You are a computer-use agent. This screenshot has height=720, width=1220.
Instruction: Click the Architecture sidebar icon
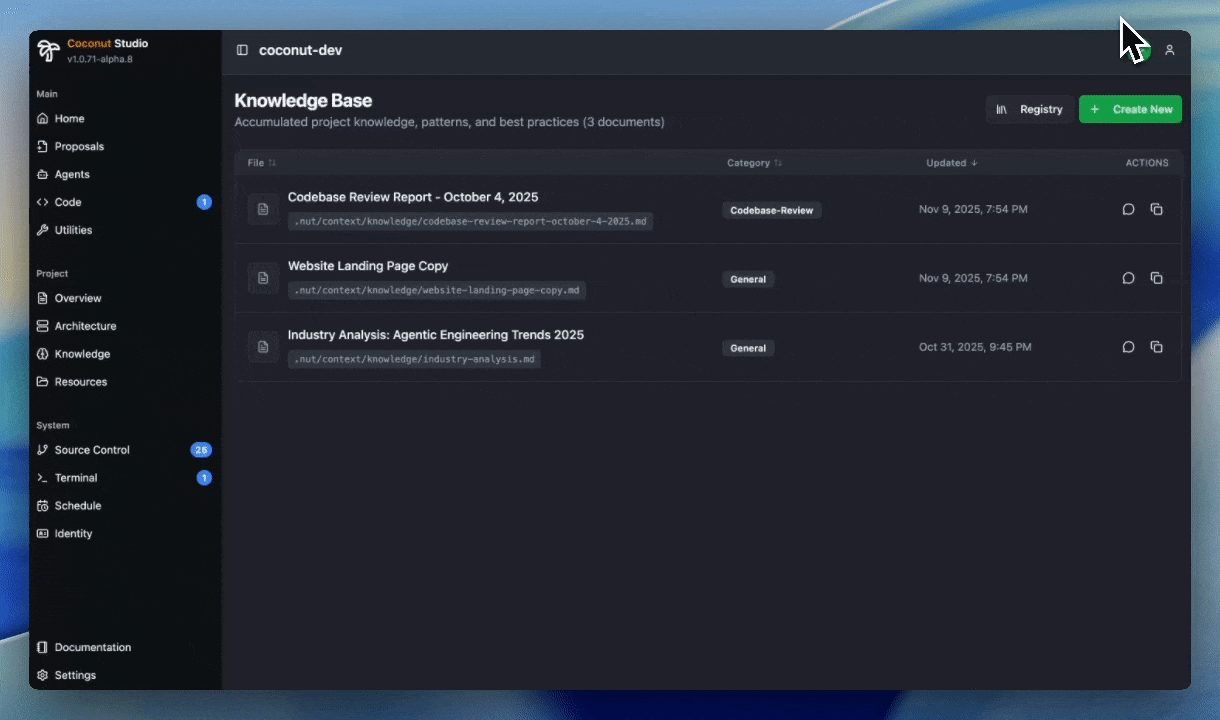pos(42,326)
